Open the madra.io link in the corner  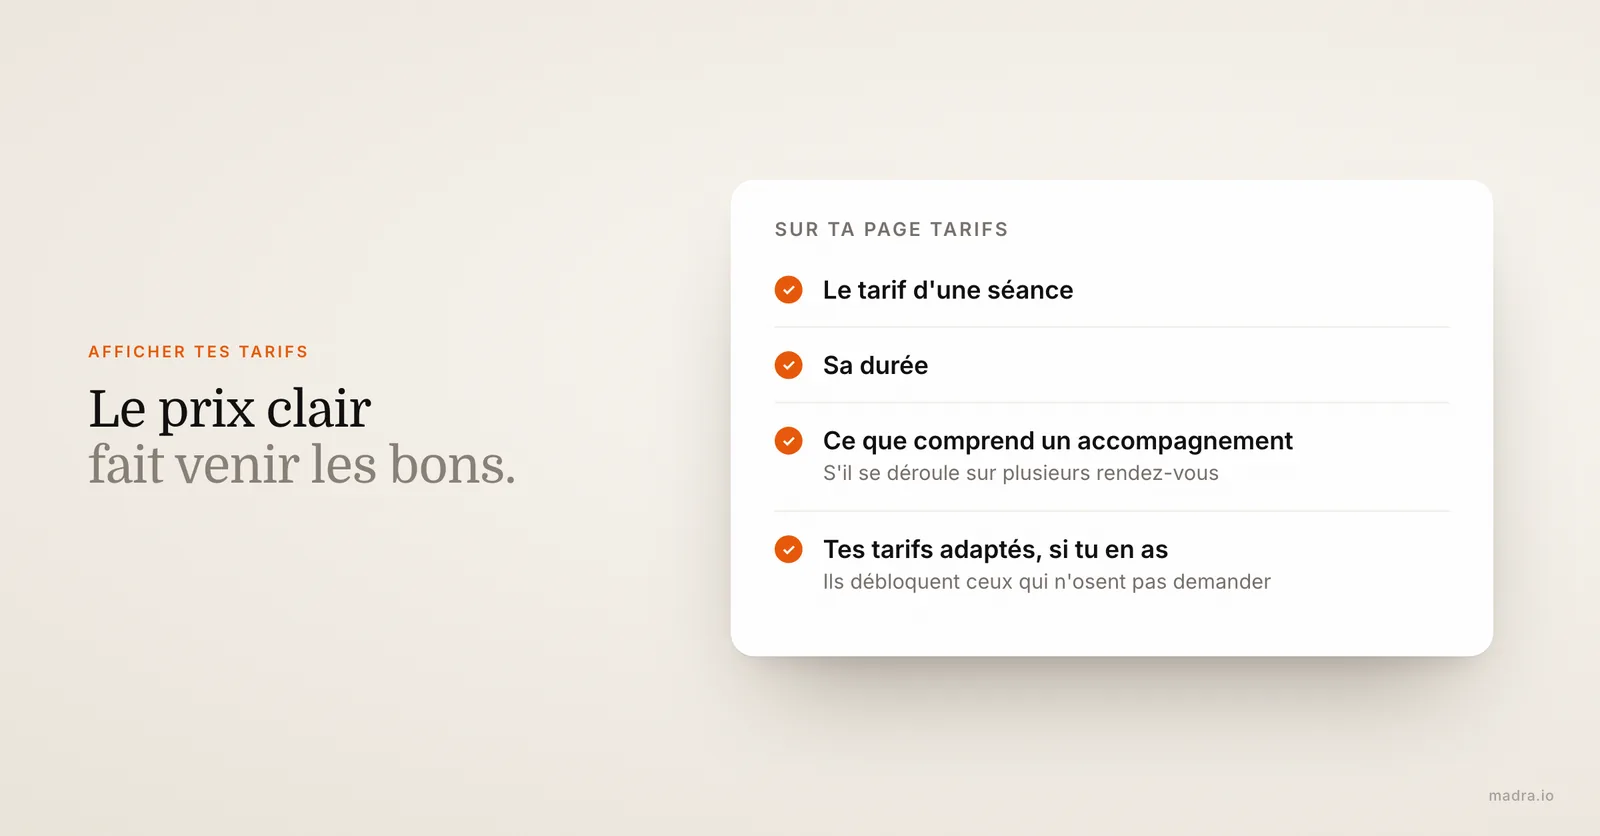tap(1521, 796)
